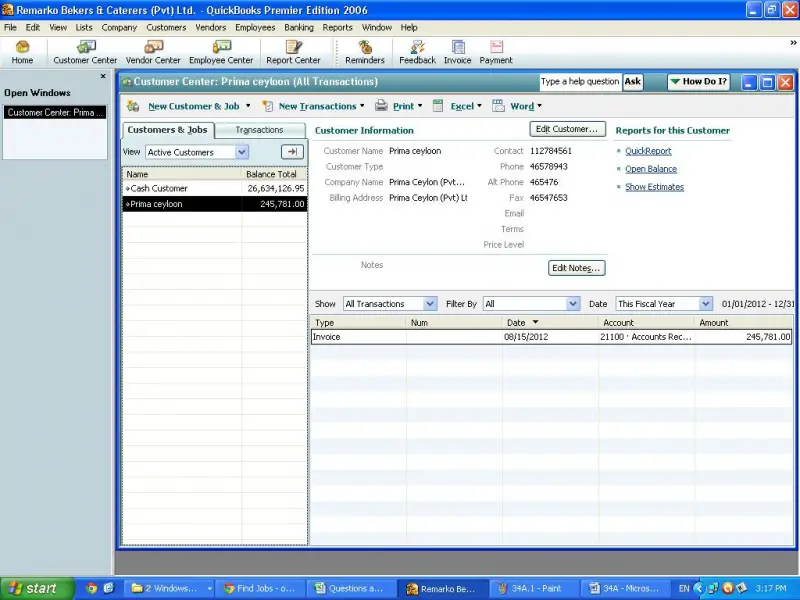
Task: Open the Lists menu
Action: pyautogui.click(x=84, y=28)
